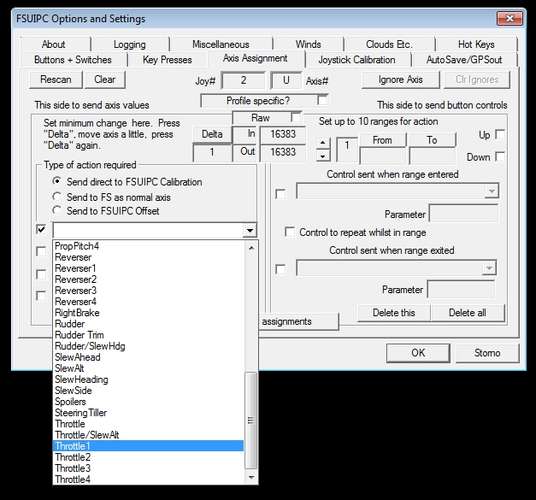Screen dimensions: 536x500
Task: Choose Reverser1 from the list
Action: 149,268
